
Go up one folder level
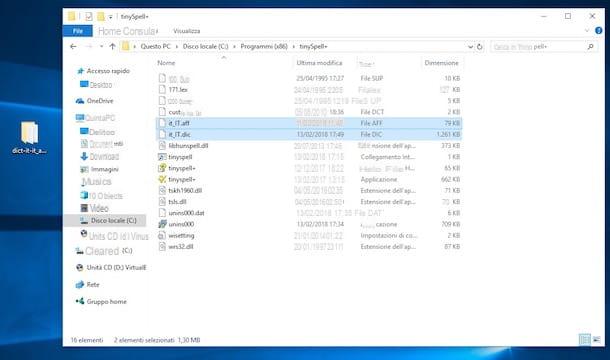pyautogui.click(x=112, y=46)
